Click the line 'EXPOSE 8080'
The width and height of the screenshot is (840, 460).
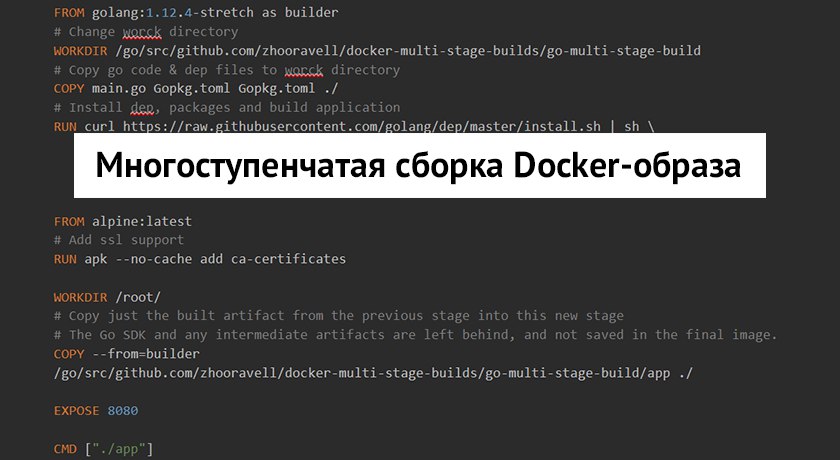(96, 411)
